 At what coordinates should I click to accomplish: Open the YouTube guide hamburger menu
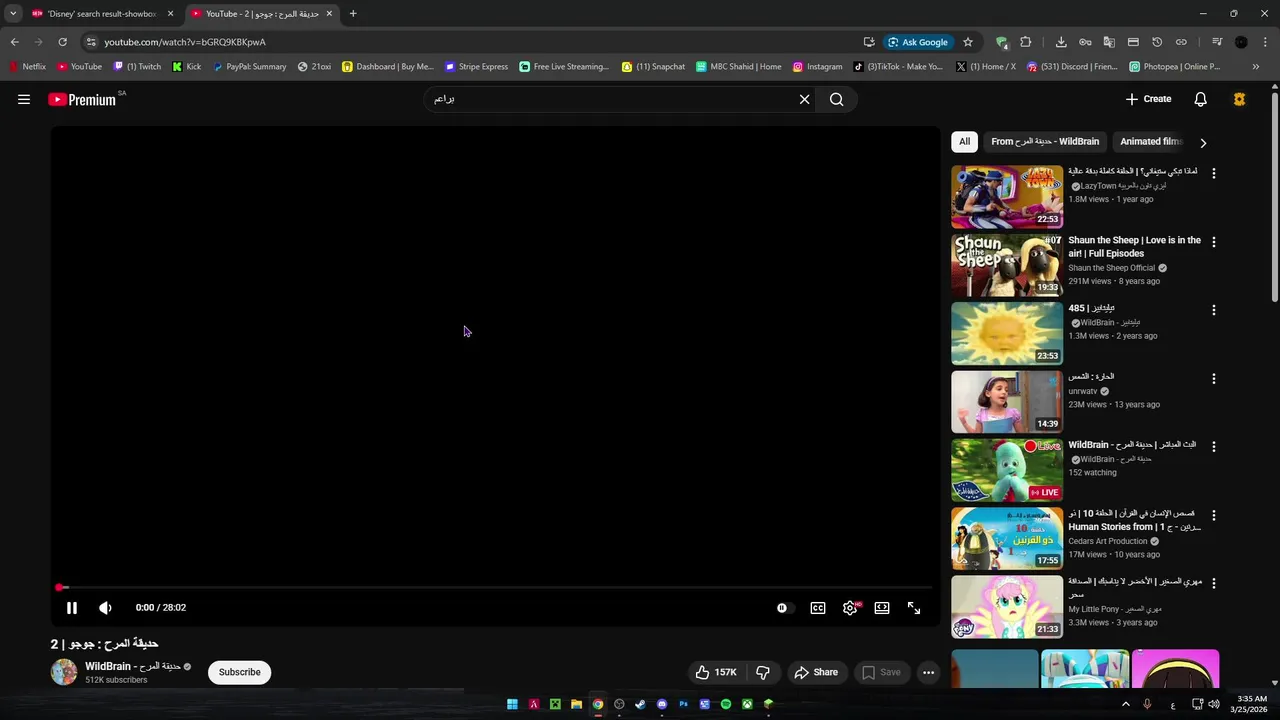[24, 99]
